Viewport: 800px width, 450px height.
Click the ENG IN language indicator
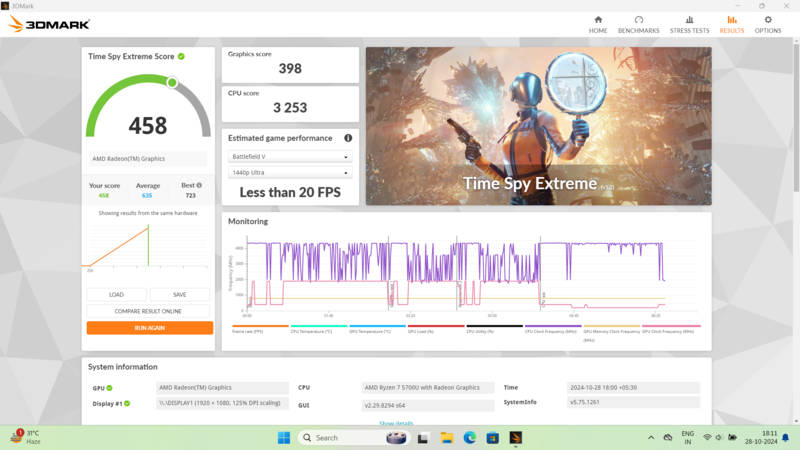click(x=688, y=438)
